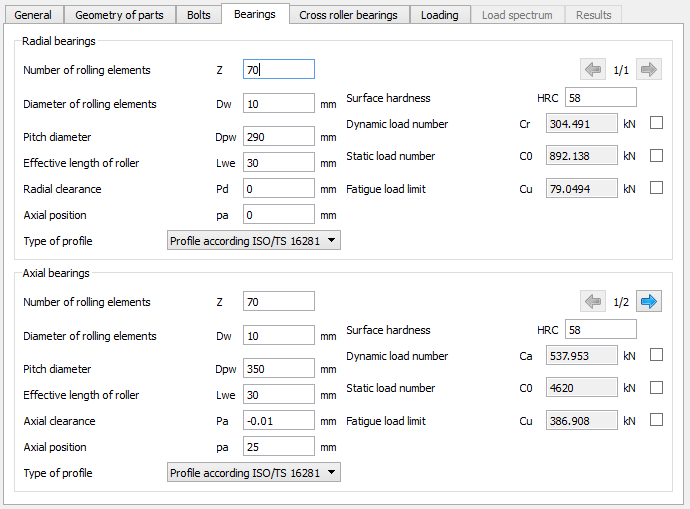The image size is (690, 509).
Task: Select the Geometry of parts tab
Action: [x=120, y=15]
